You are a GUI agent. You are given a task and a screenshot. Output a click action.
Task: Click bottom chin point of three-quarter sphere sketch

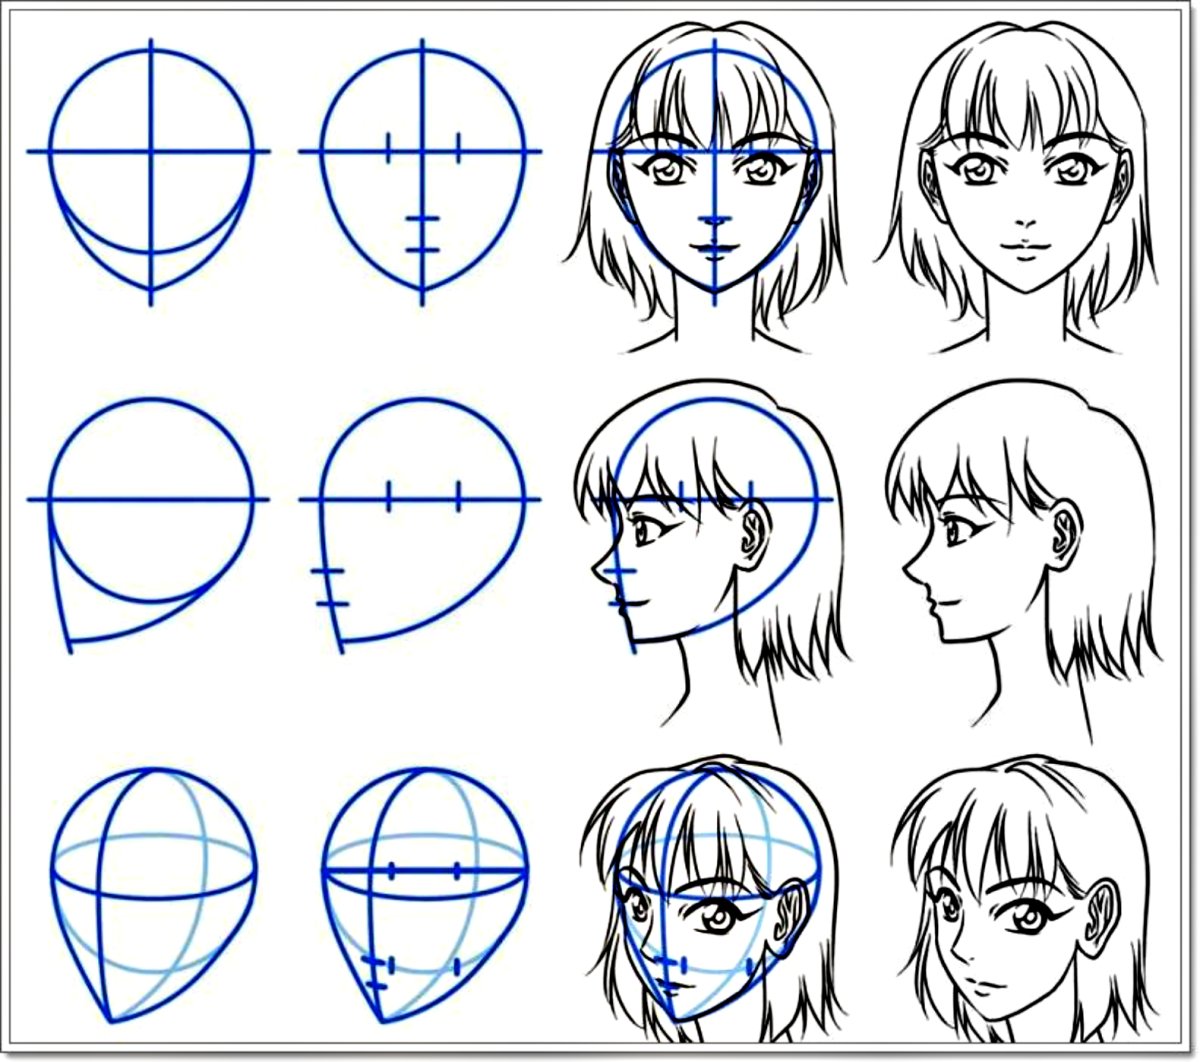[108, 1020]
